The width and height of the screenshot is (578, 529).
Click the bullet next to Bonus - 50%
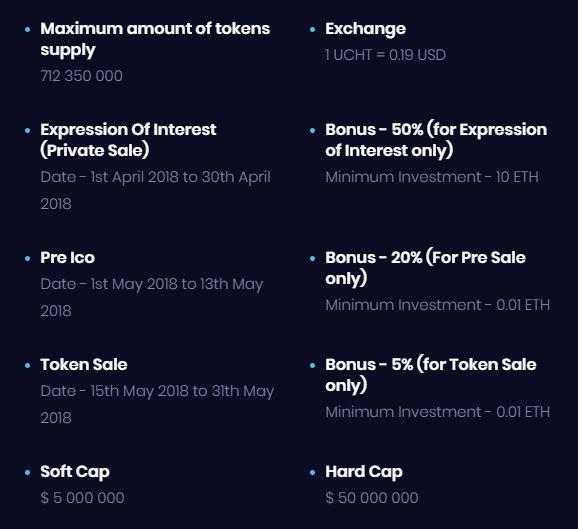click(x=313, y=130)
